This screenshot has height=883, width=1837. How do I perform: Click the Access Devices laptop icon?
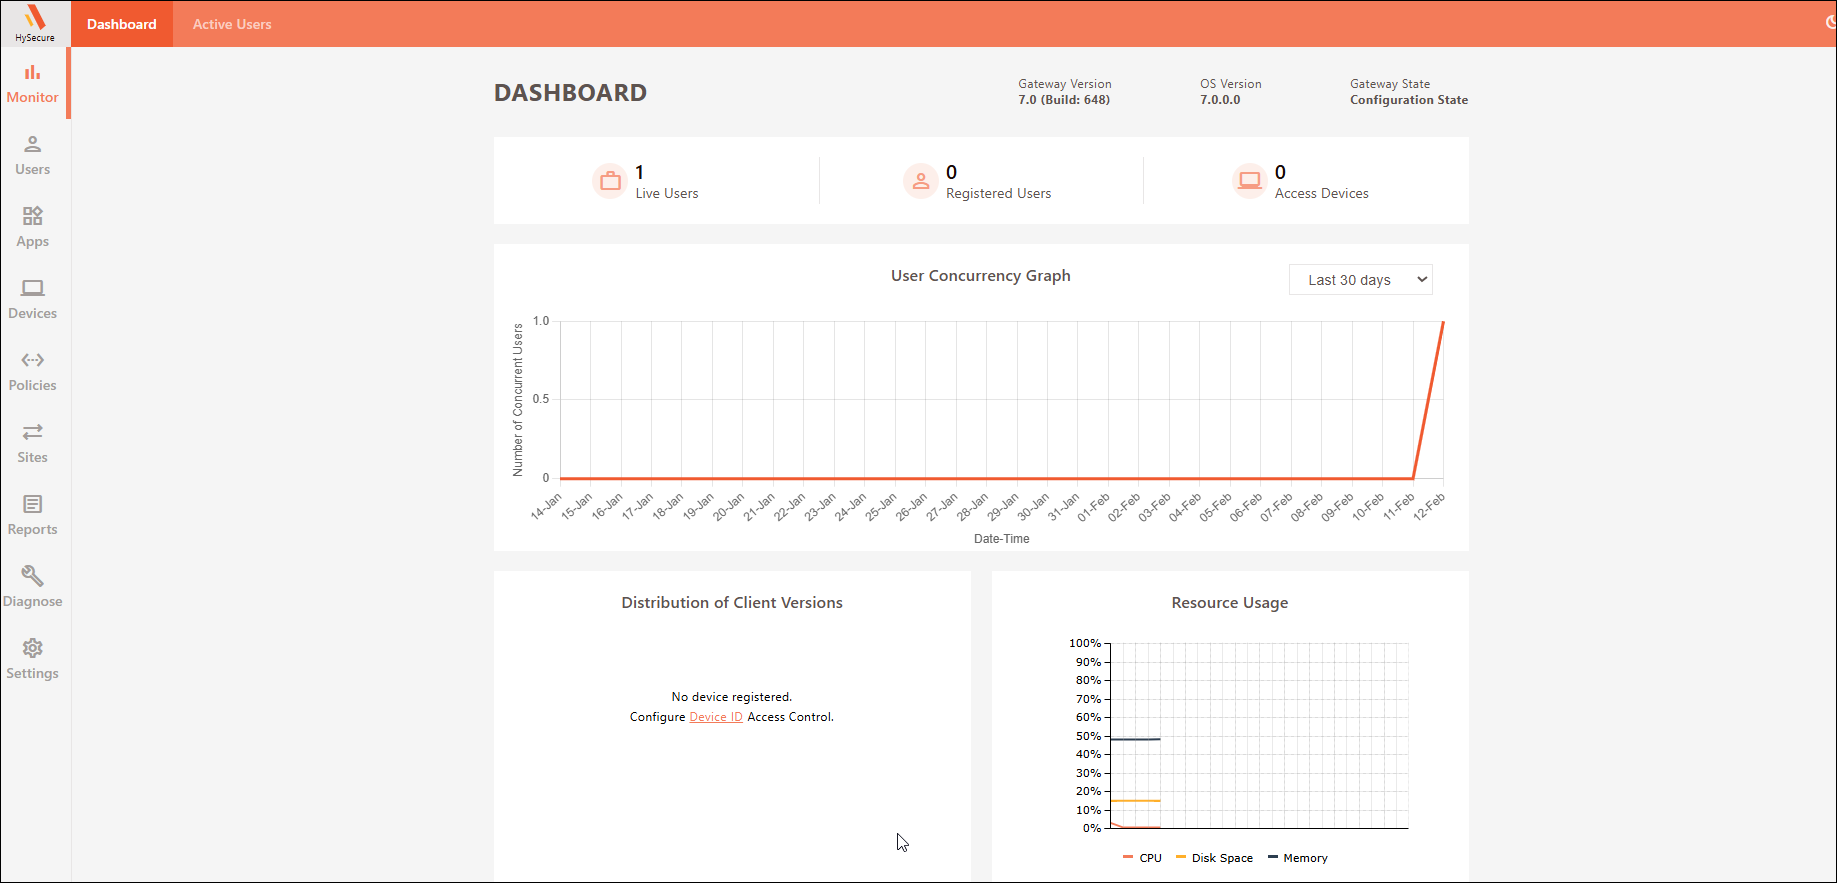pos(1249,181)
